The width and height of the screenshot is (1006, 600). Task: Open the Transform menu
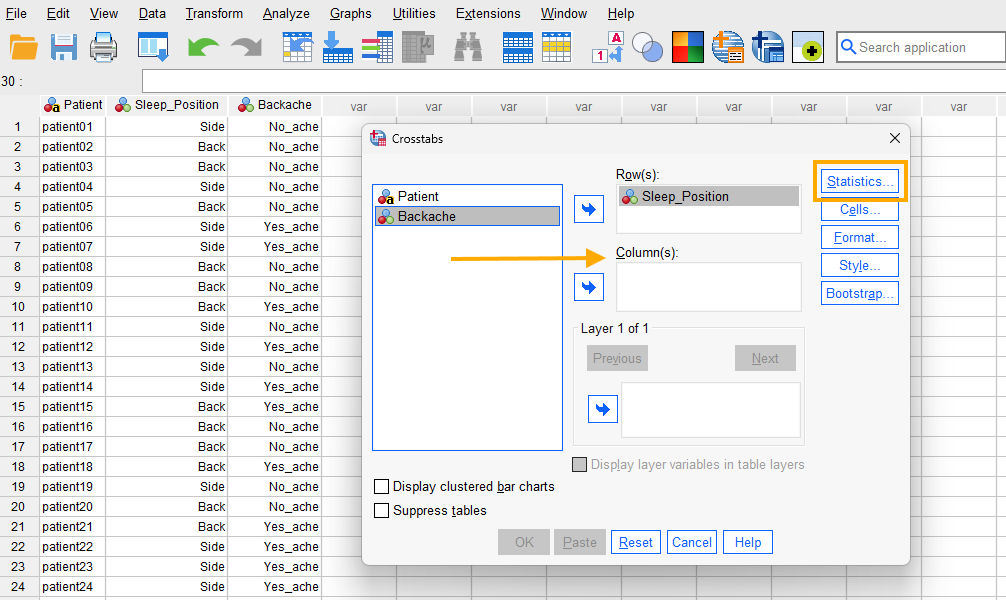[x=213, y=13]
